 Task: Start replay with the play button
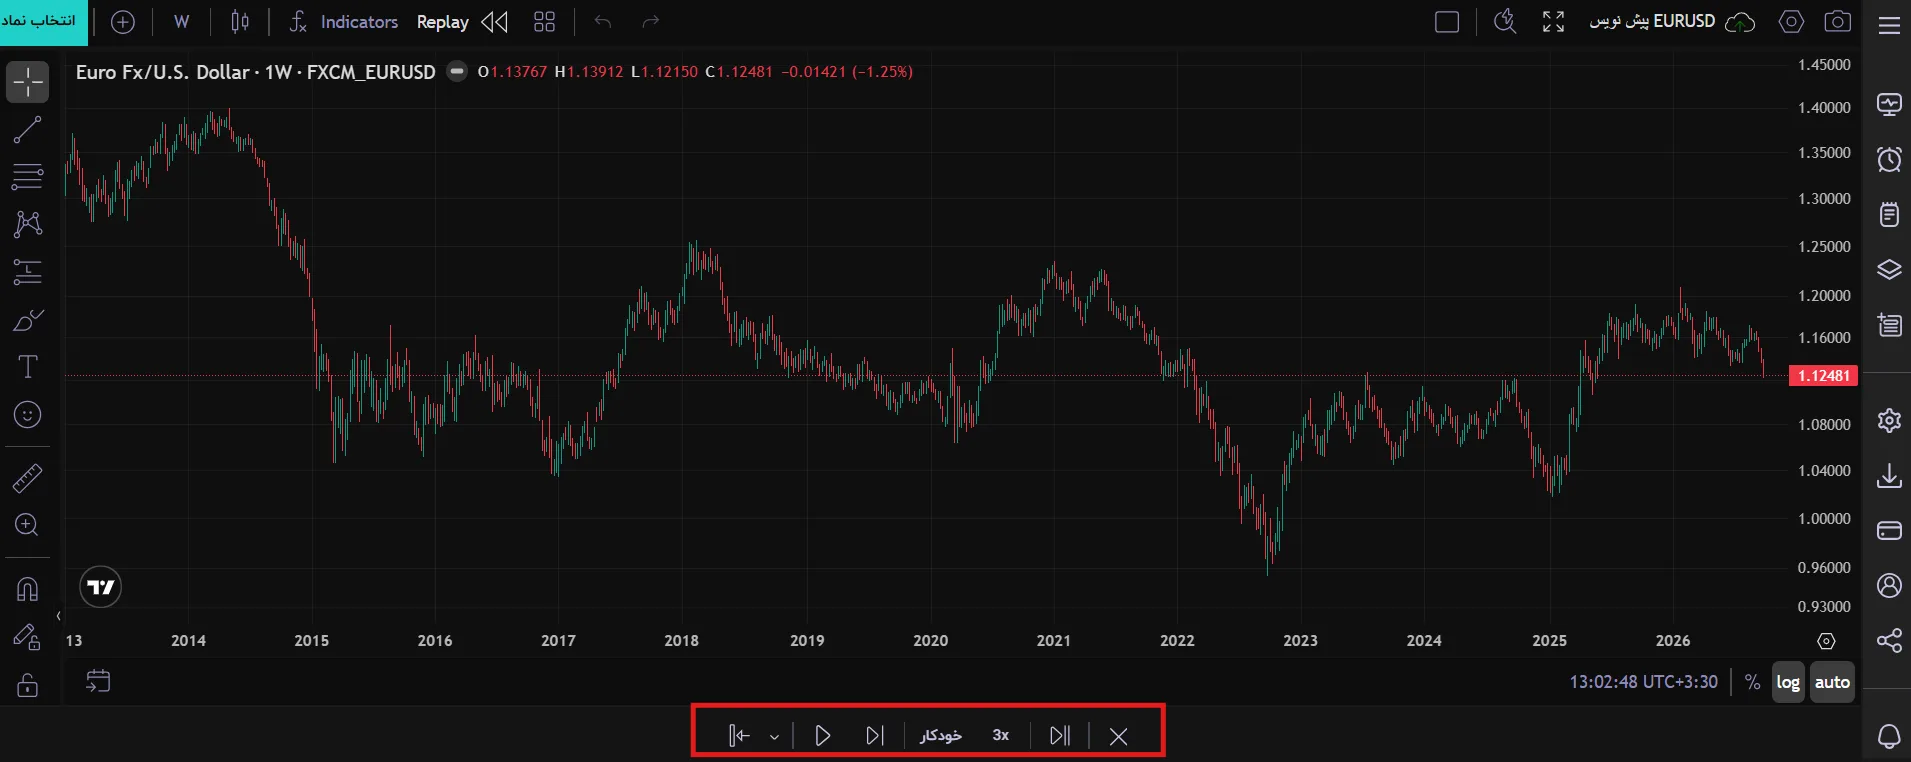pyautogui.click(x=823, y=736)
